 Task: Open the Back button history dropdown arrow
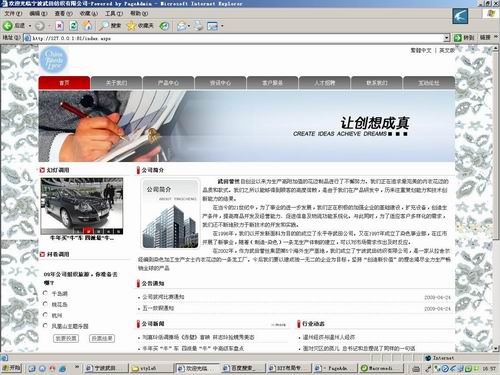(x=30, y=26)
